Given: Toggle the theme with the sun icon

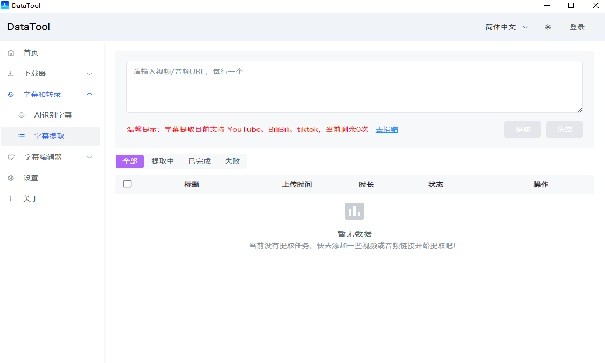Looking at the screenshot, I should click(548, 27).
